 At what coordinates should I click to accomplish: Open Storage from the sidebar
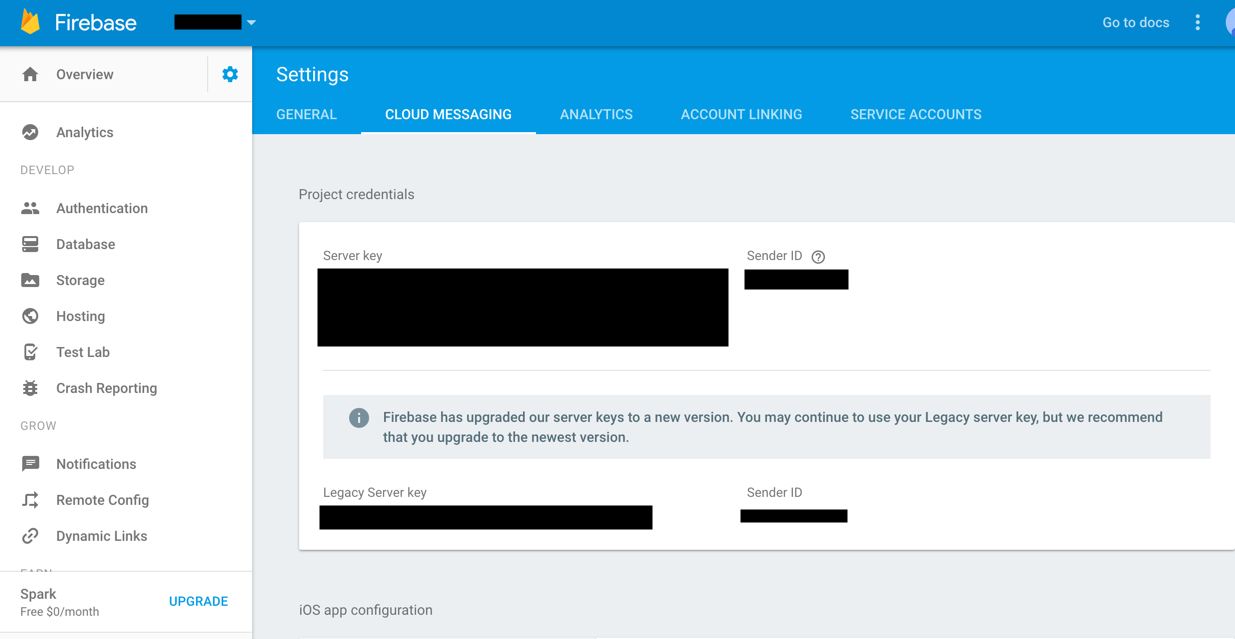coord(81,280)
